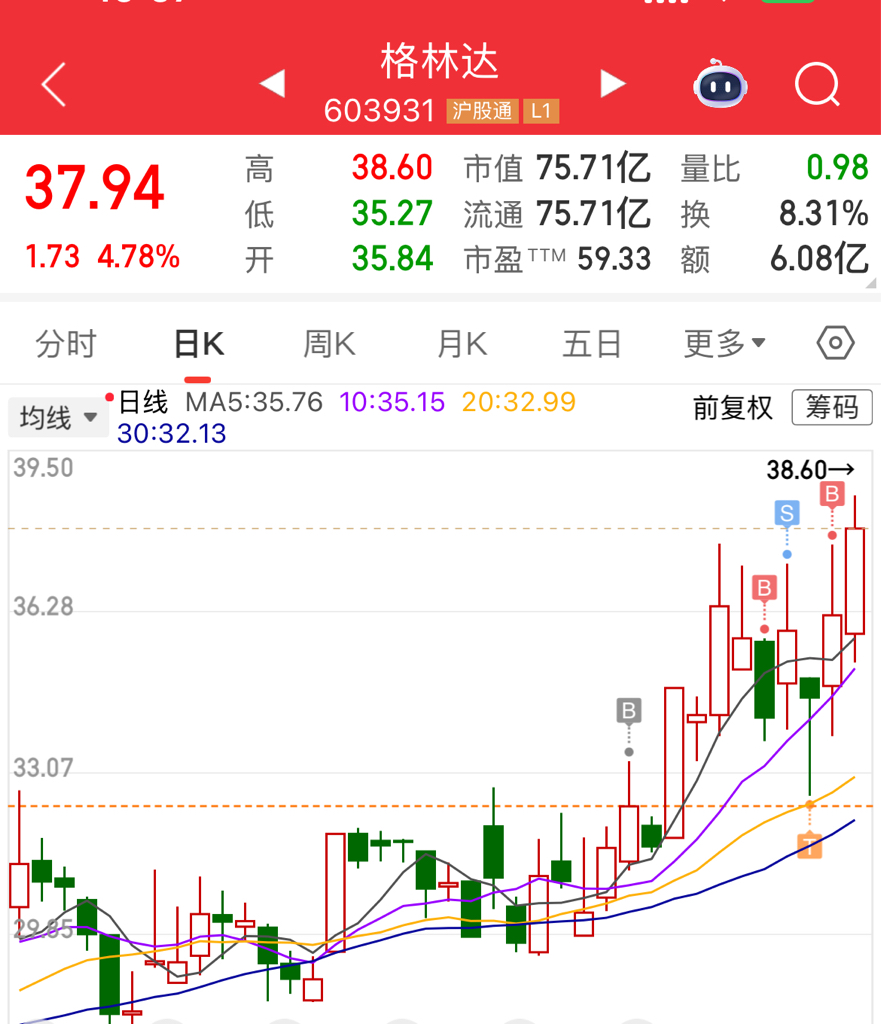Switch to 月K tab

(x=462, y=344)
